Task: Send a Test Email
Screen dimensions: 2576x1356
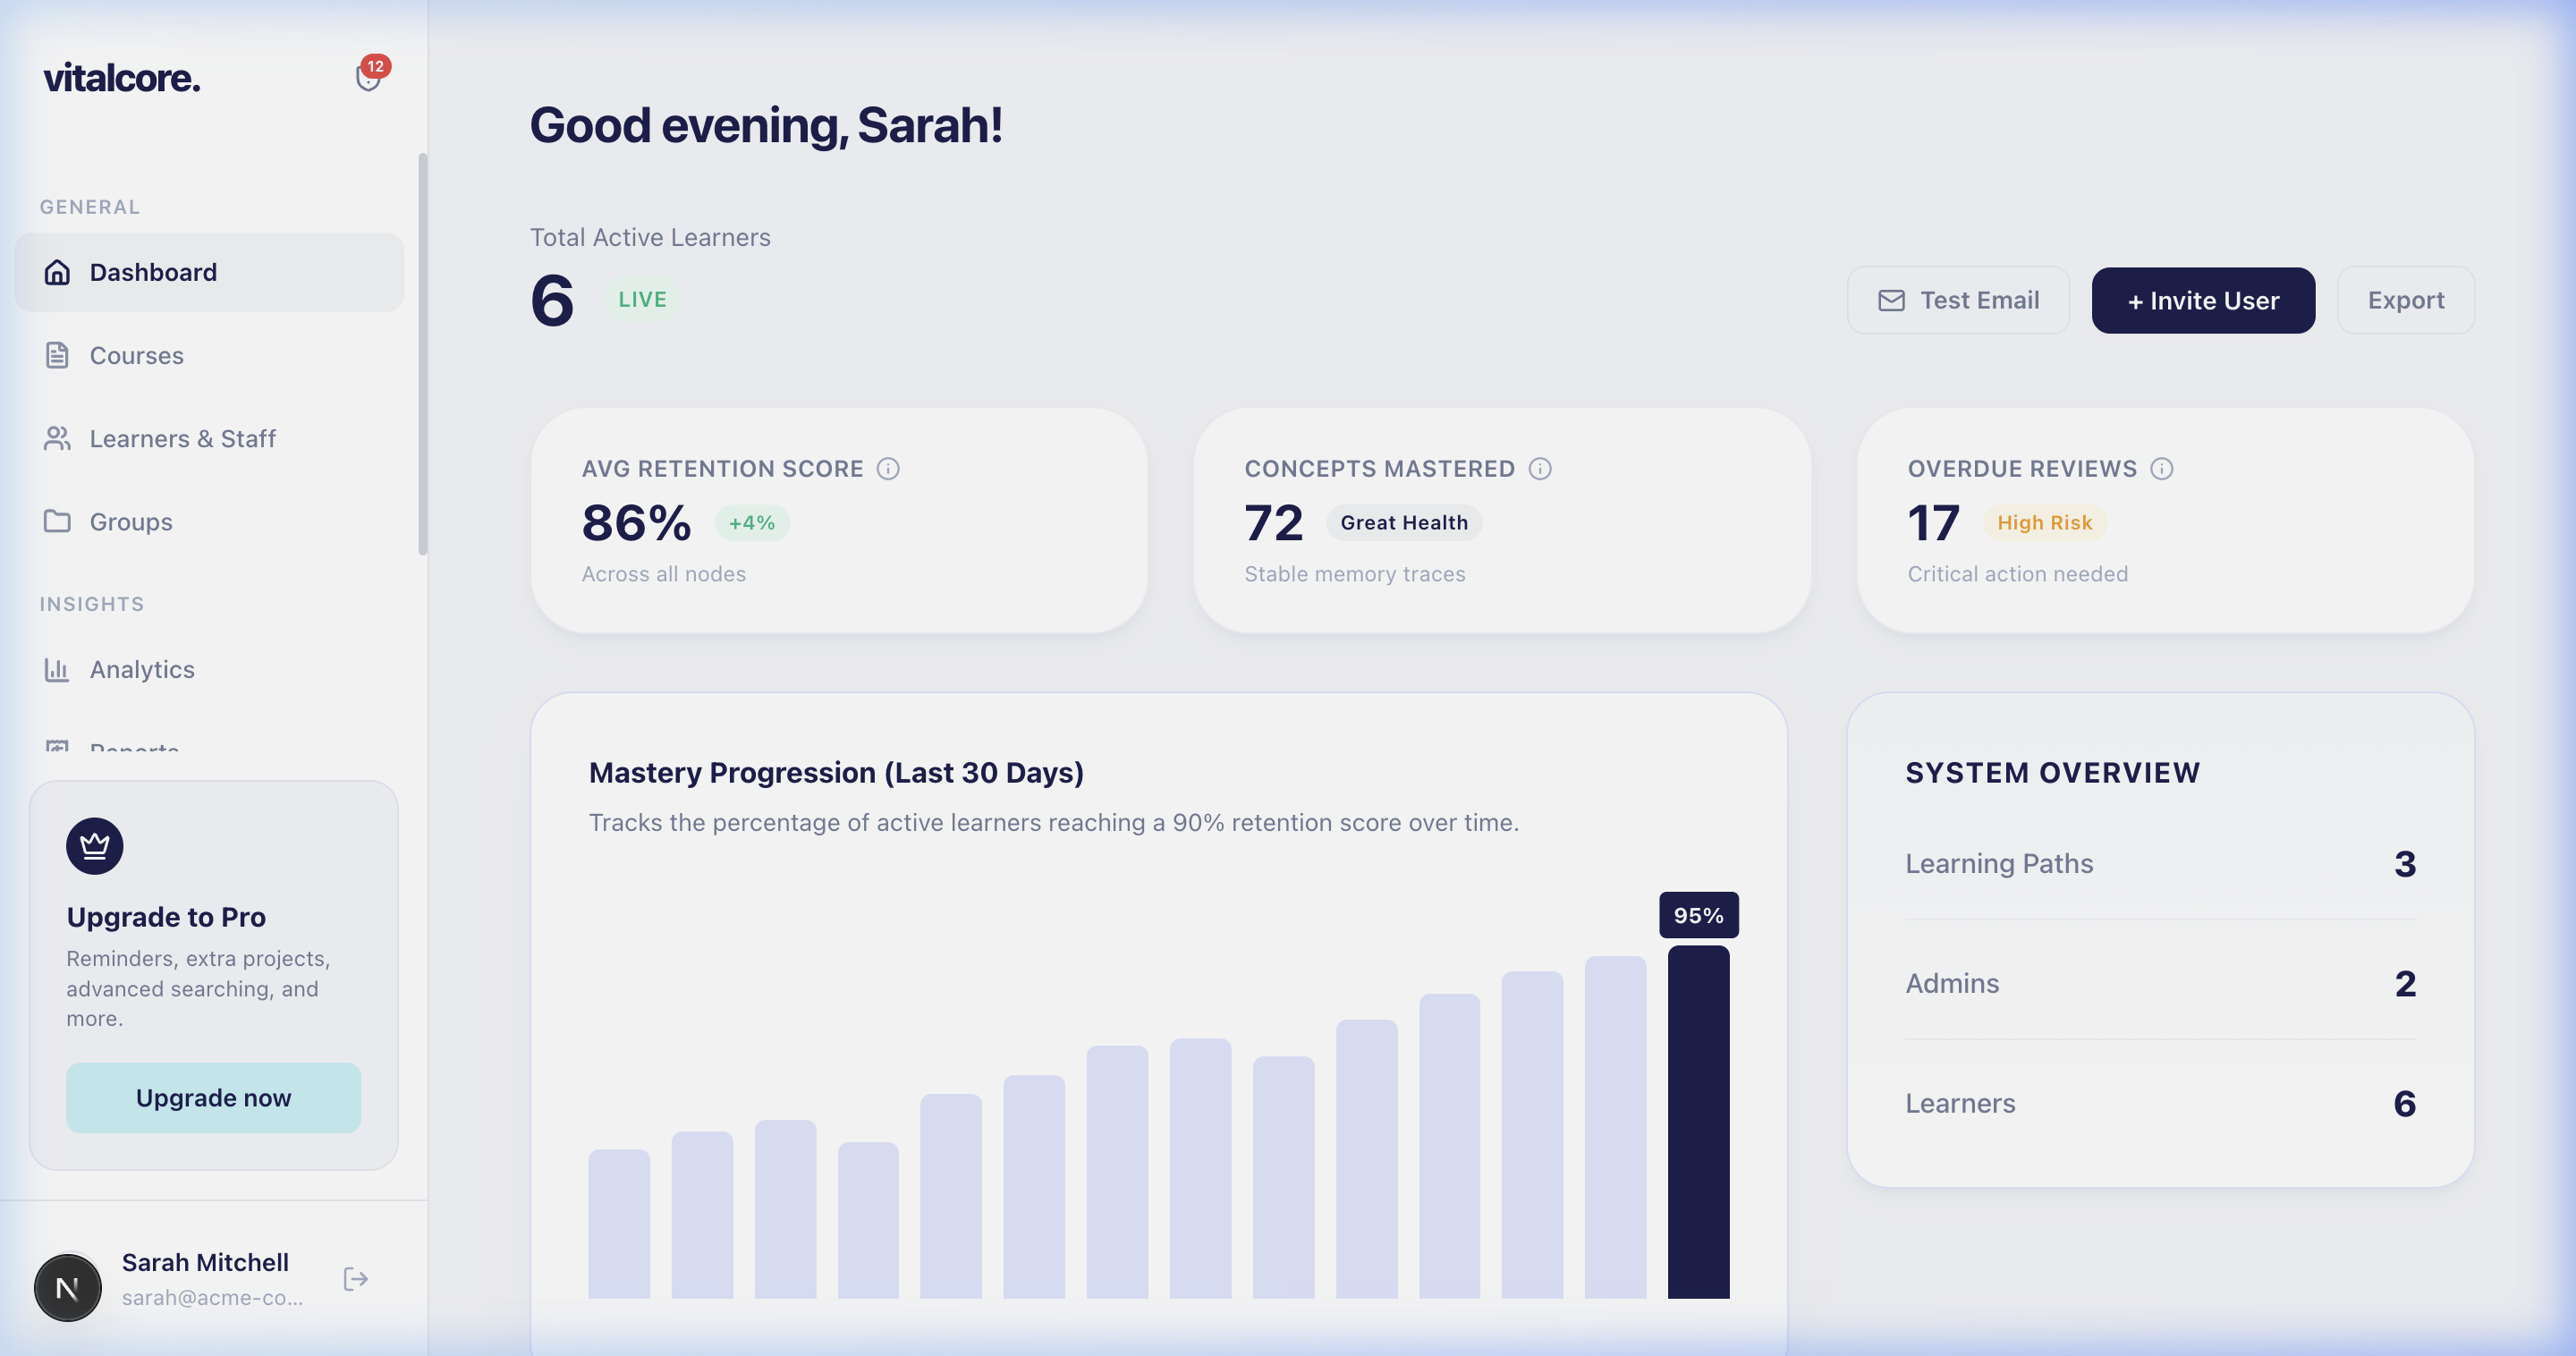Action: (x=1958, y=300)
